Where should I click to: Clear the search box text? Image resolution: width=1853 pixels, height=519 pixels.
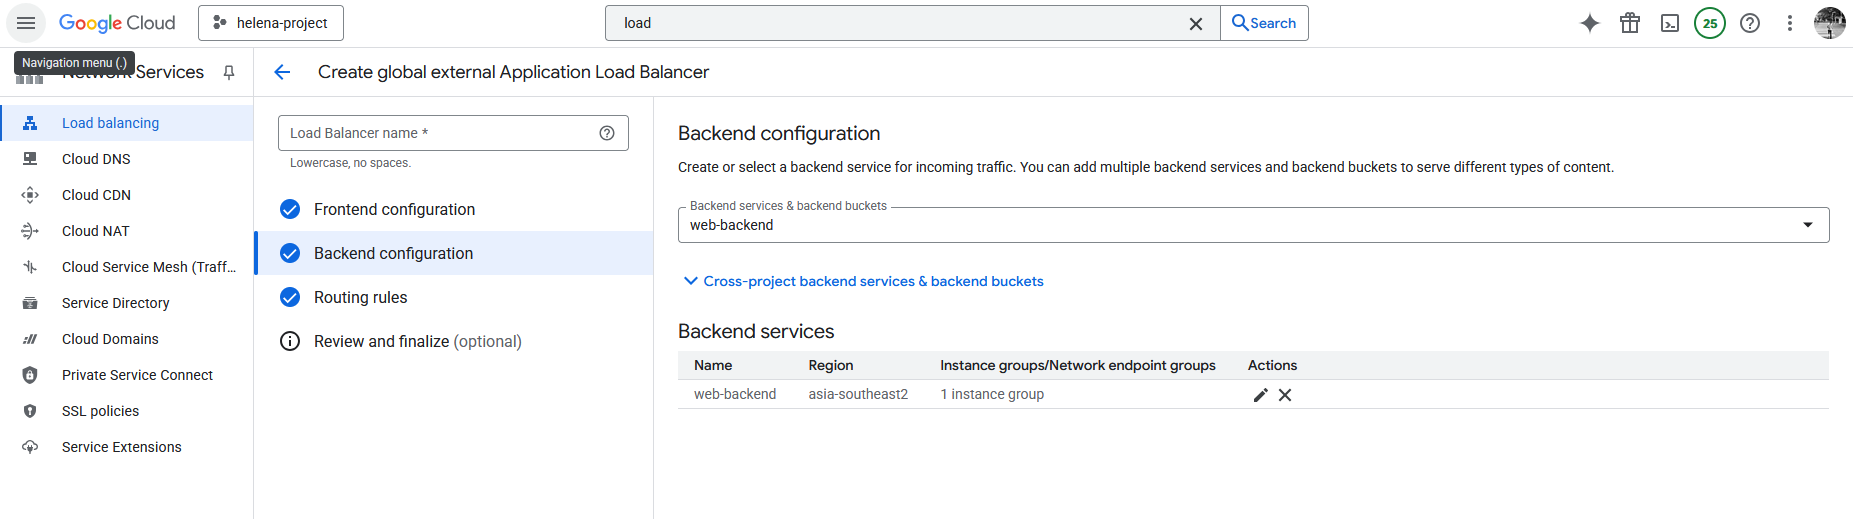click(x=1195, y=23)
